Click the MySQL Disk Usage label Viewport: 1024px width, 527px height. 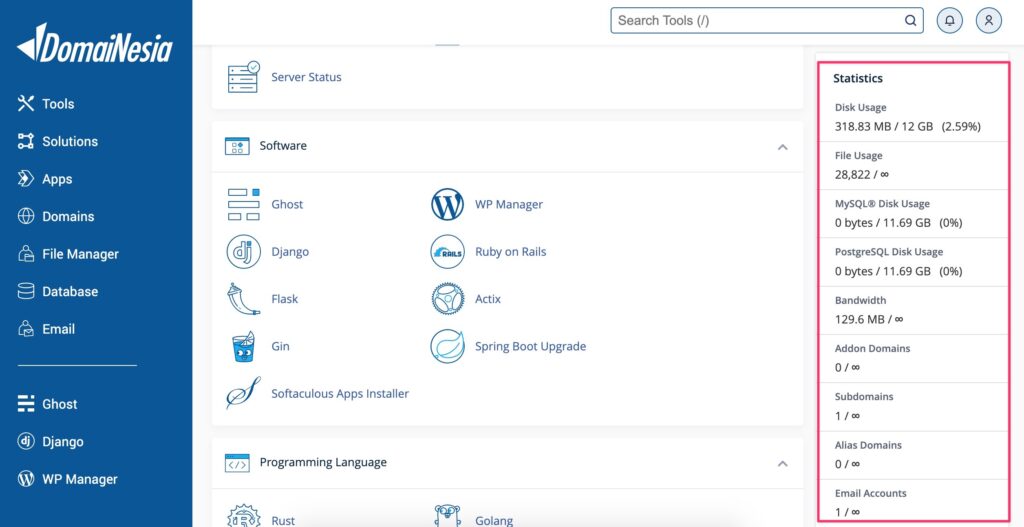coord(882,204)
